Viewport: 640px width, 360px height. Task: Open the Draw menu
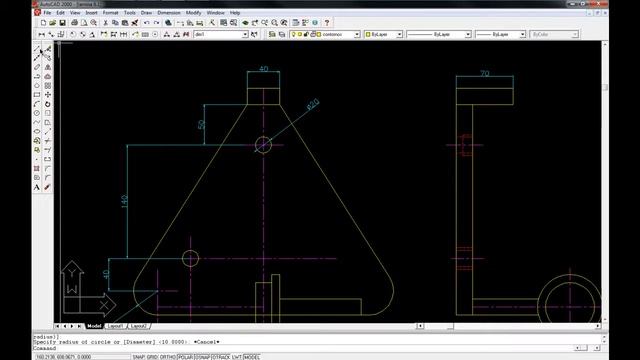point(146,13)
